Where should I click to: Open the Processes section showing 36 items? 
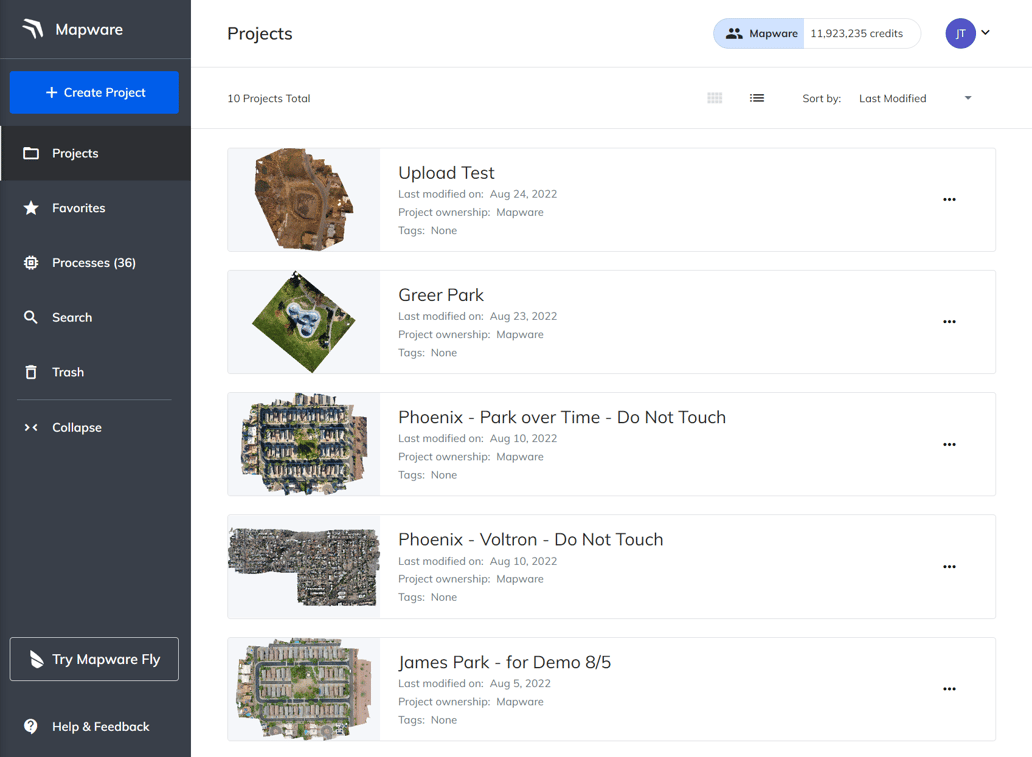pyautogui.click(x=94, y=262)
